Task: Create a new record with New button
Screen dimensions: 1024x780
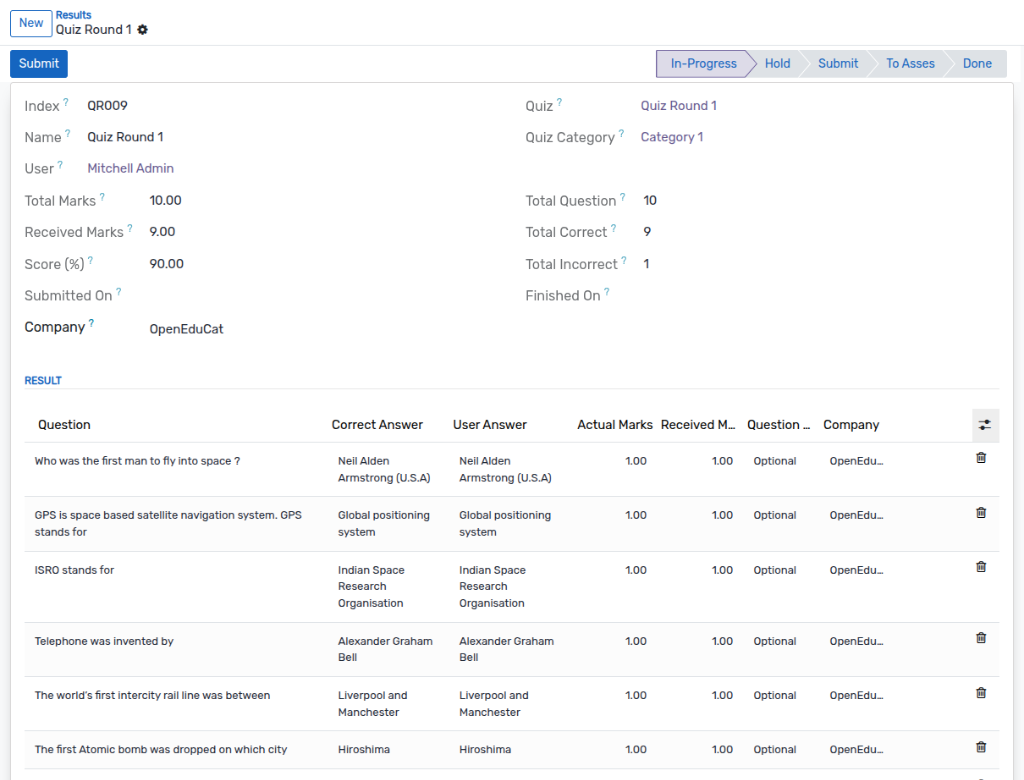Action: tap(31, 24)
